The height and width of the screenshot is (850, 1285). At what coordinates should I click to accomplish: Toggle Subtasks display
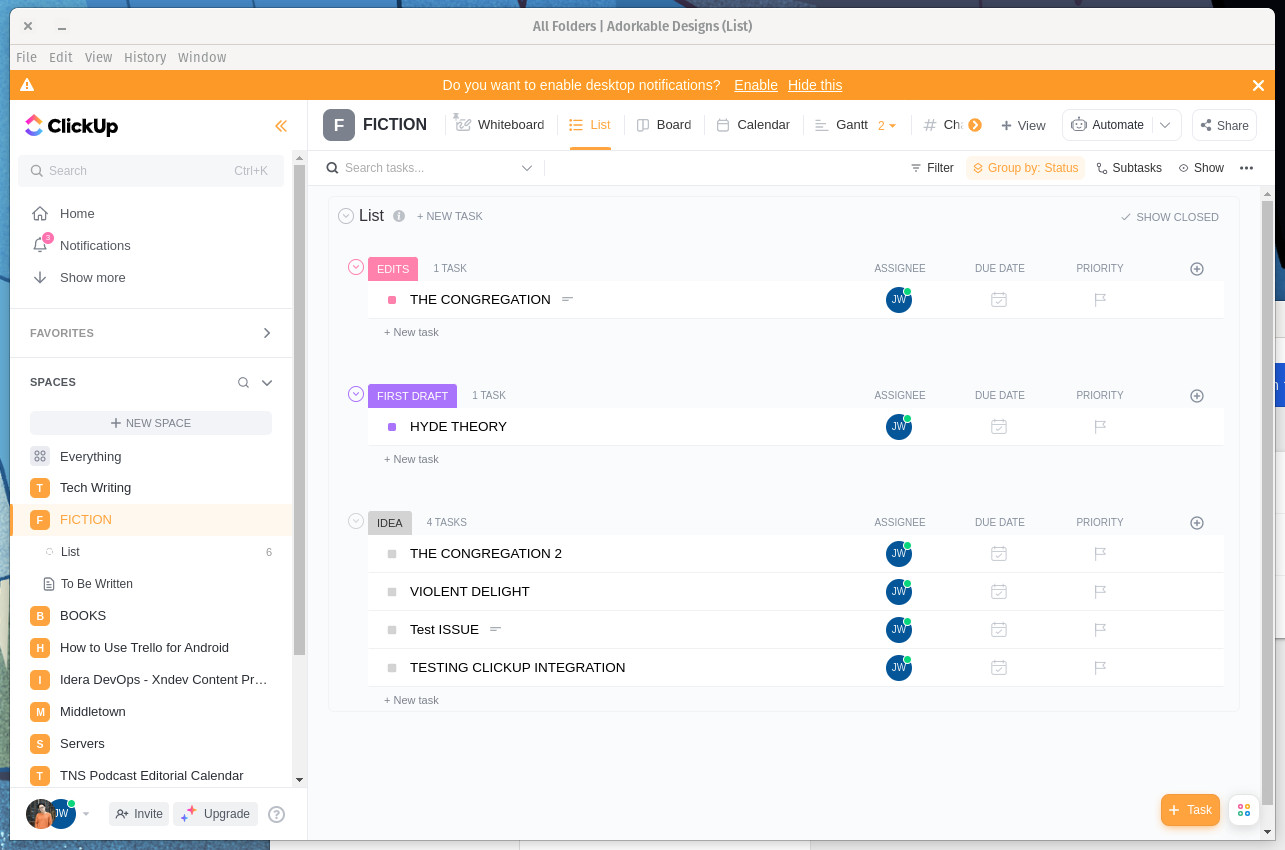pos(1129,168)
